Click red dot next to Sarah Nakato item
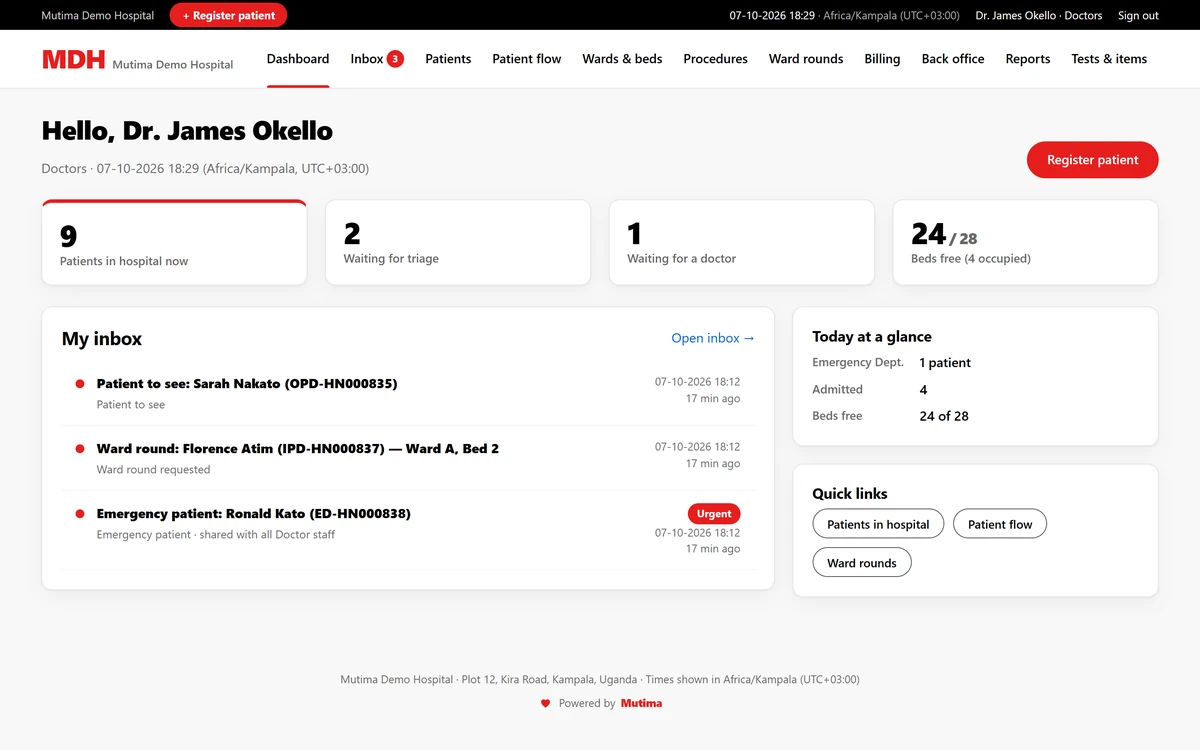 tap(80, 384)
